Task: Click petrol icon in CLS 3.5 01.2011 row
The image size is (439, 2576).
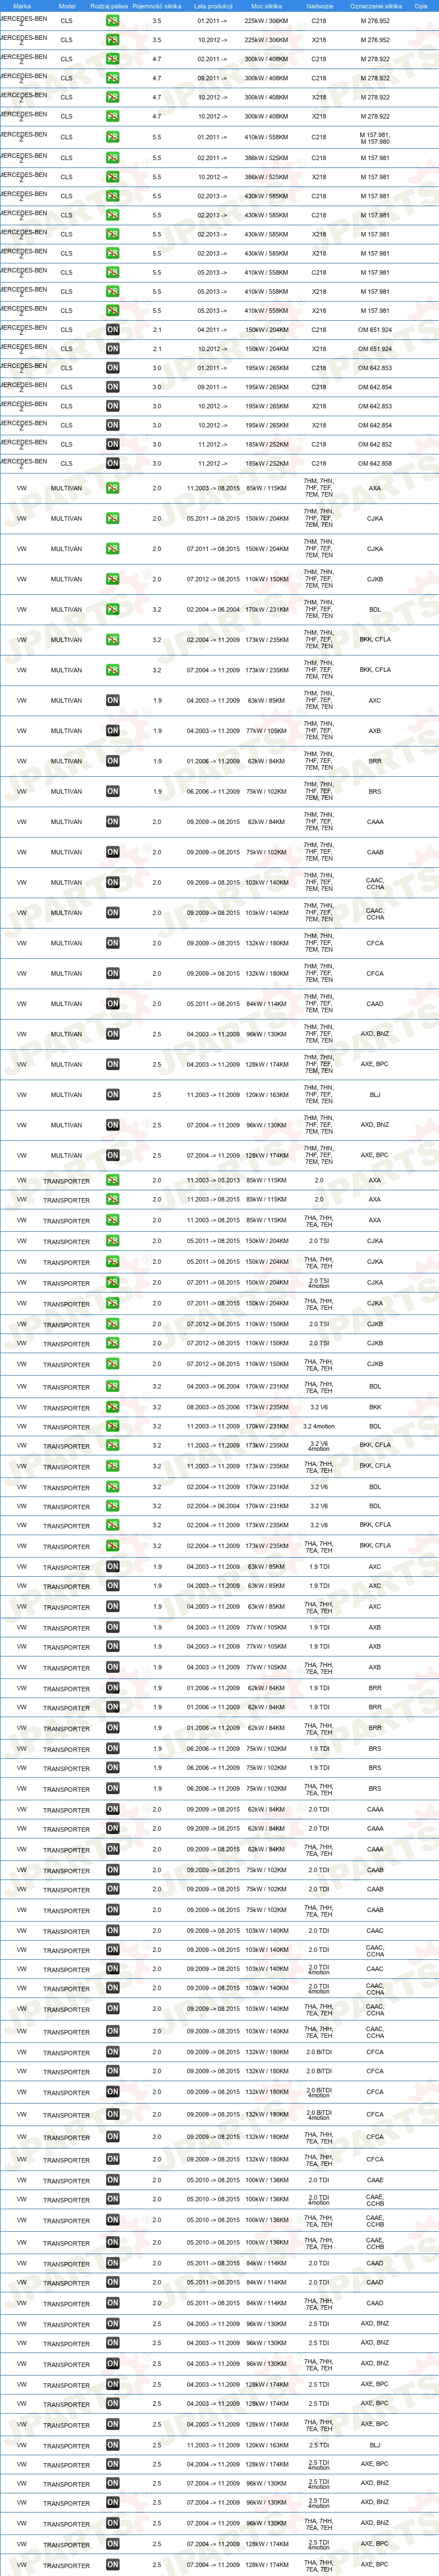Action: pos(113,21)
